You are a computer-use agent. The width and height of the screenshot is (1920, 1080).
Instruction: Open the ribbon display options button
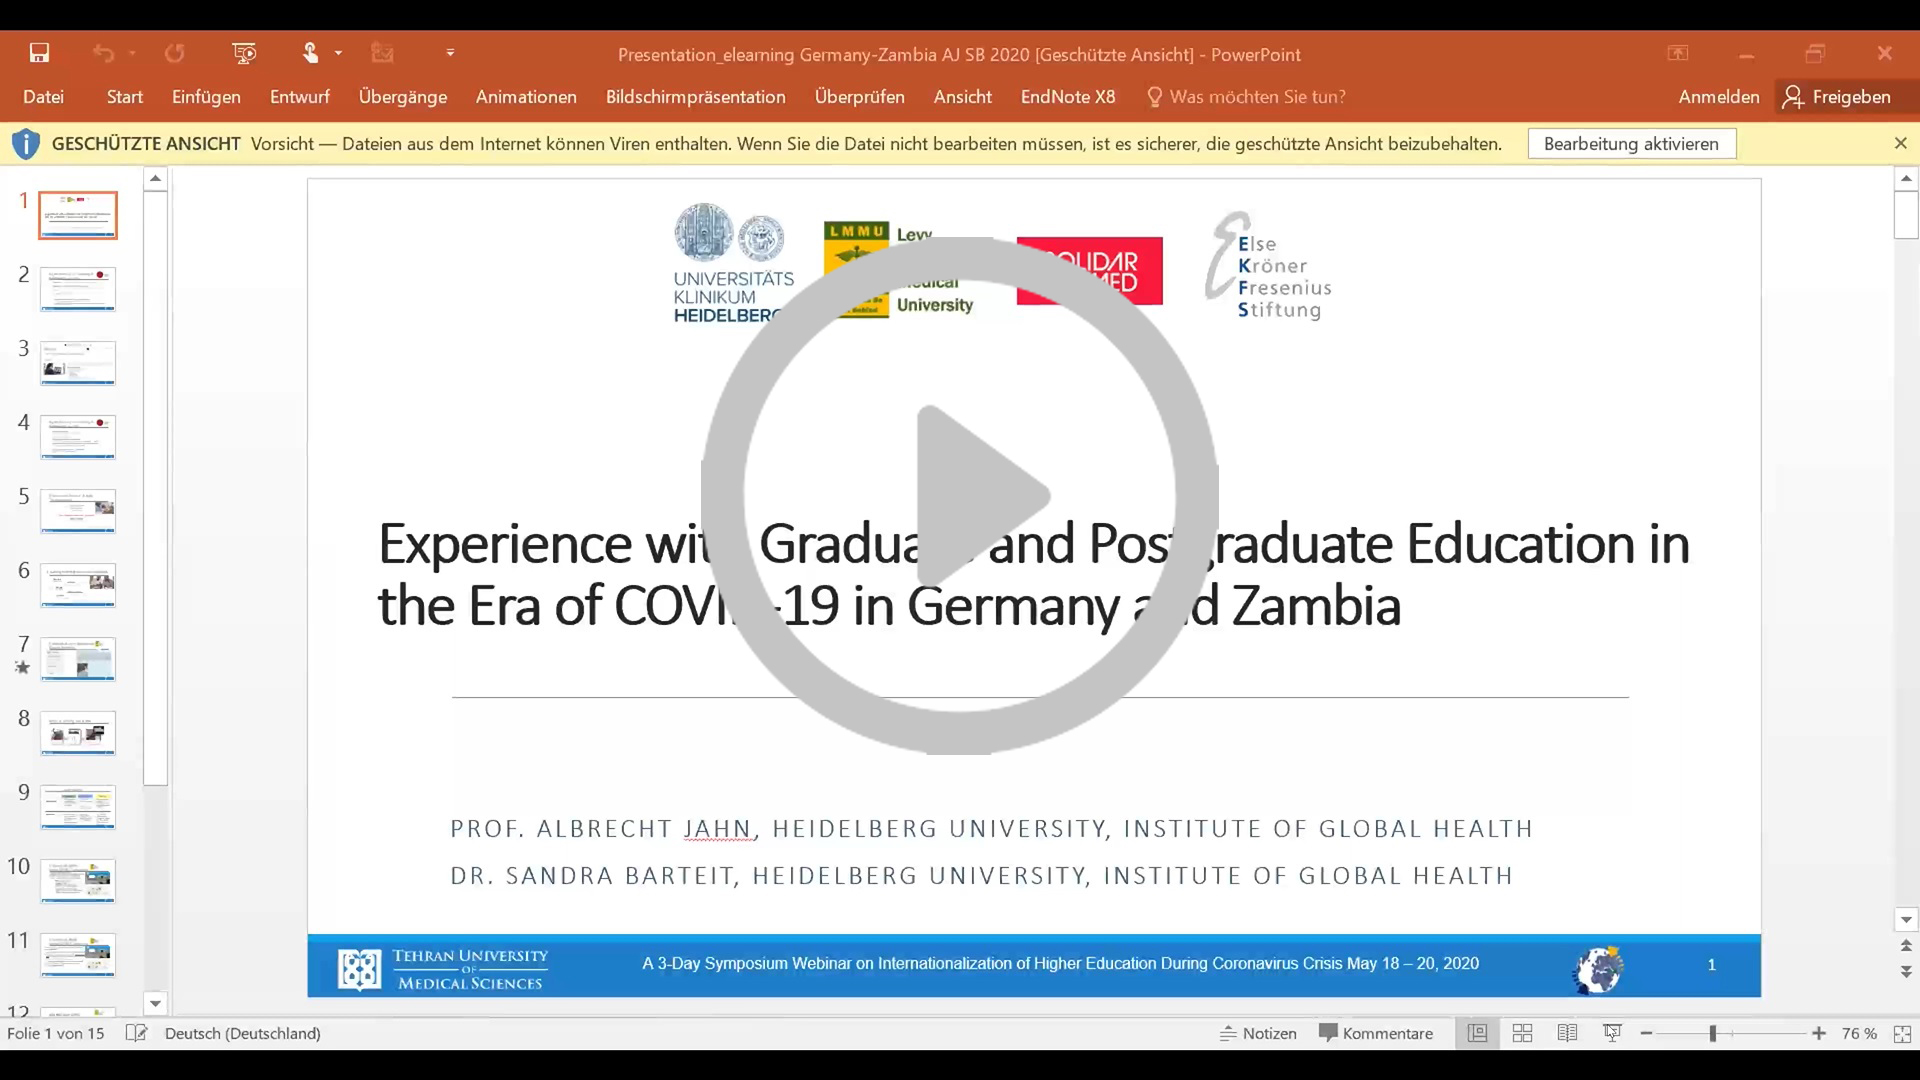pos(1678,53)
